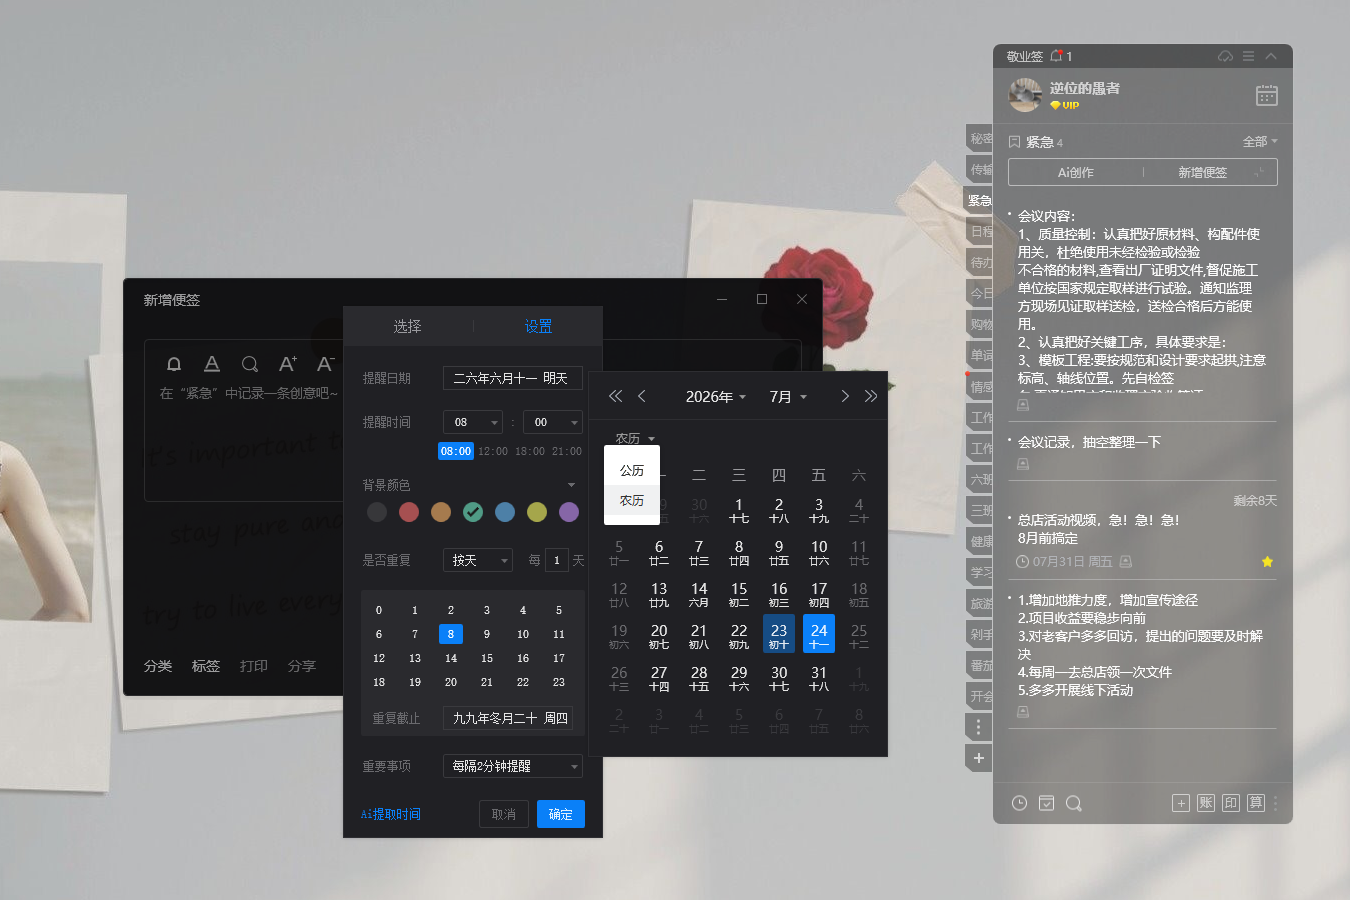Screen dimensions: 1350x900
Task: Open the 紧急 side tab
Action: 979,201
